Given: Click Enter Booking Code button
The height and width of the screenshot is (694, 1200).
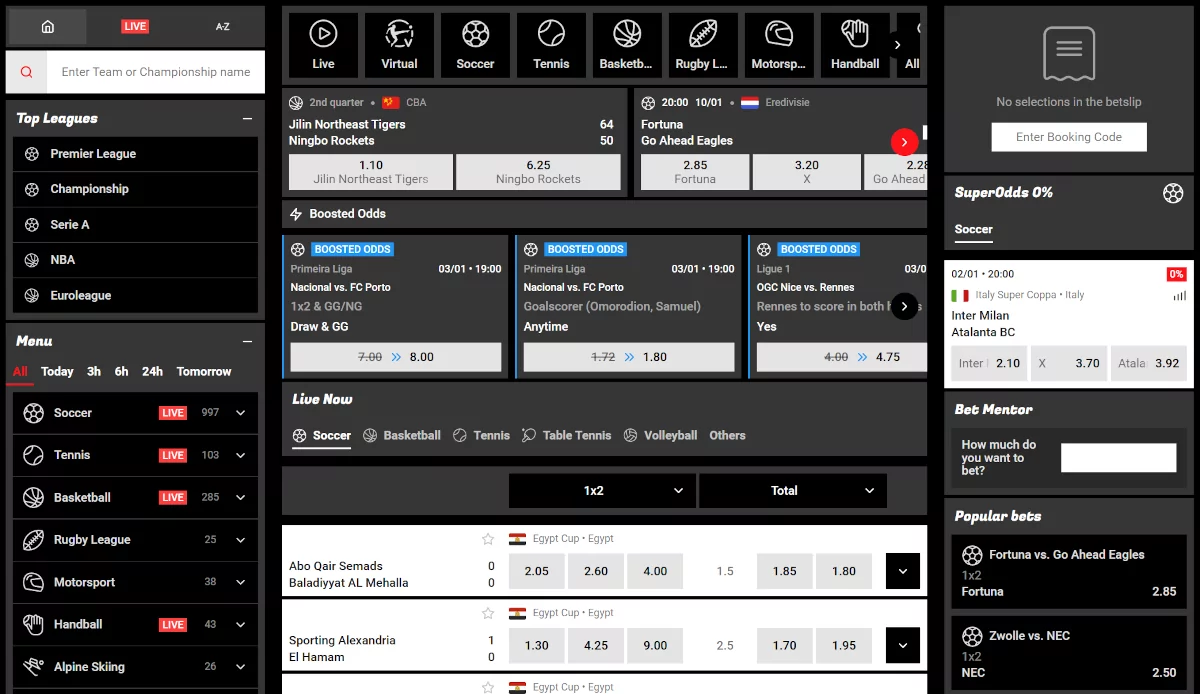Looking at the screenshot, I should coord(1069,137).
